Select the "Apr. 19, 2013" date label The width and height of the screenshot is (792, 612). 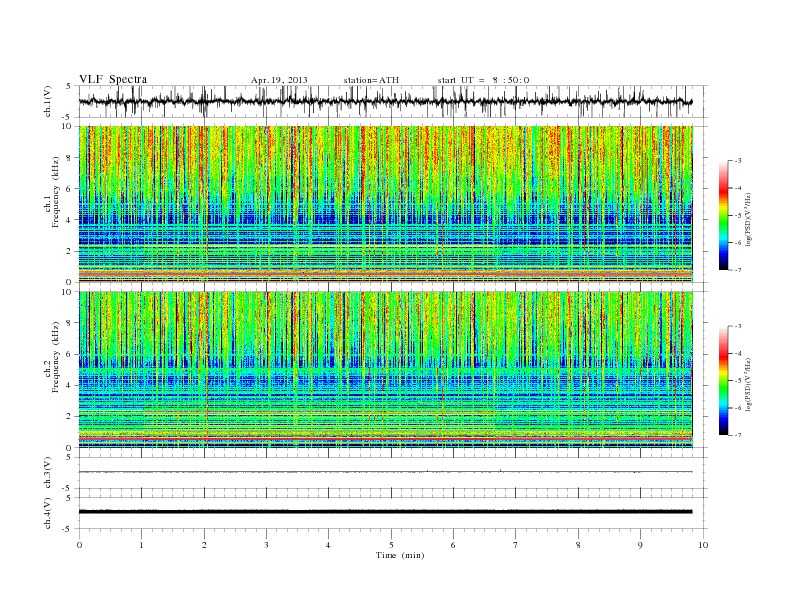(x=279, y=80)
